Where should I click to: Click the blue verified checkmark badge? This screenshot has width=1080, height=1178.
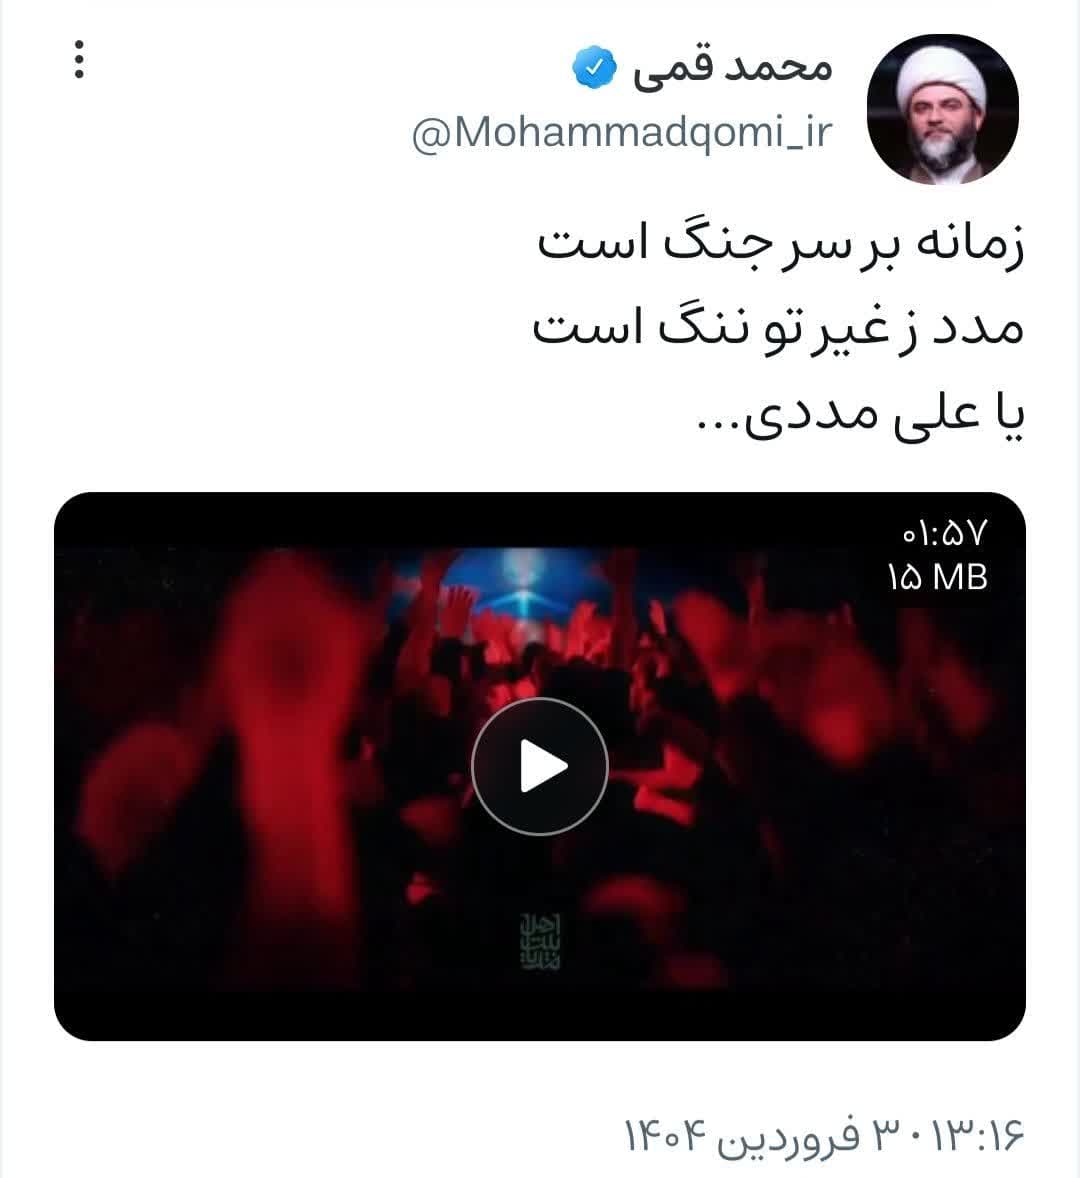coord(593,68)
